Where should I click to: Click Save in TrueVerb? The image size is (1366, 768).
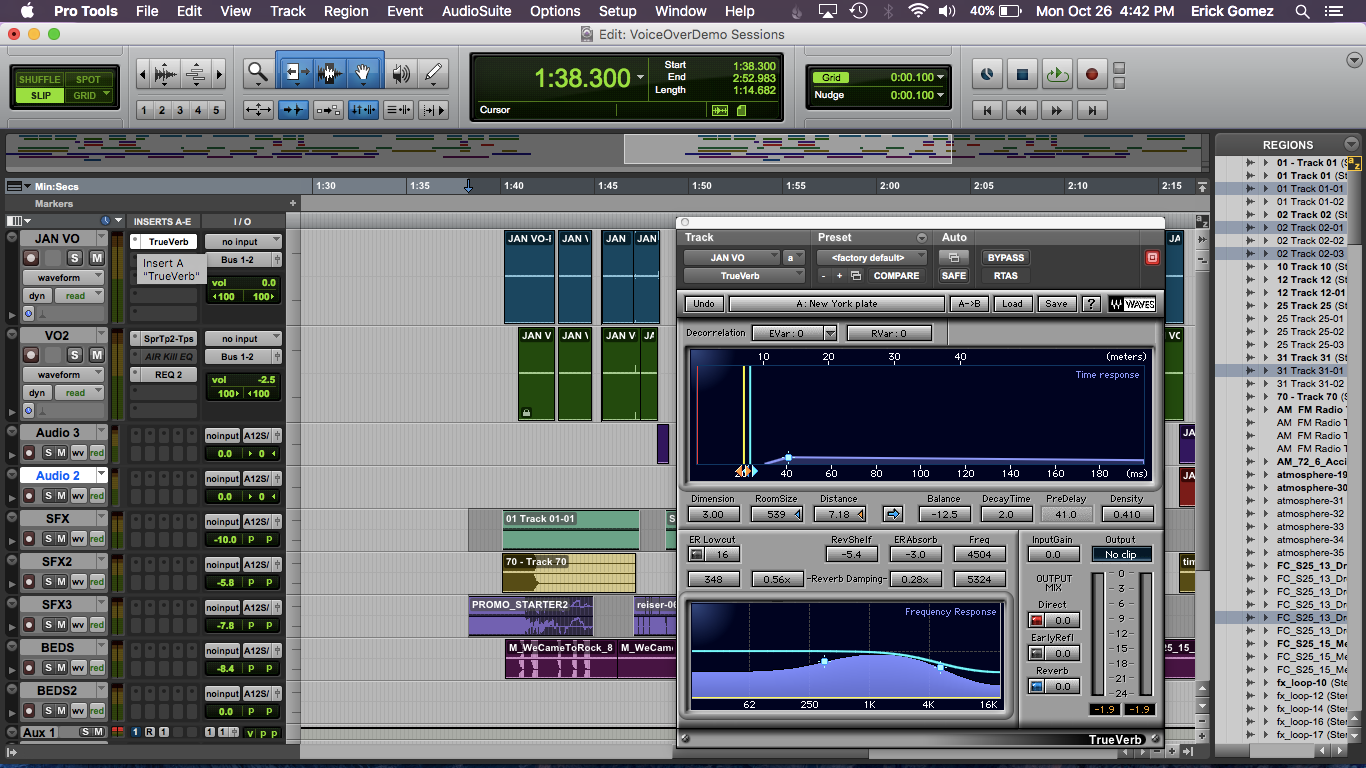pos(1055,304)
